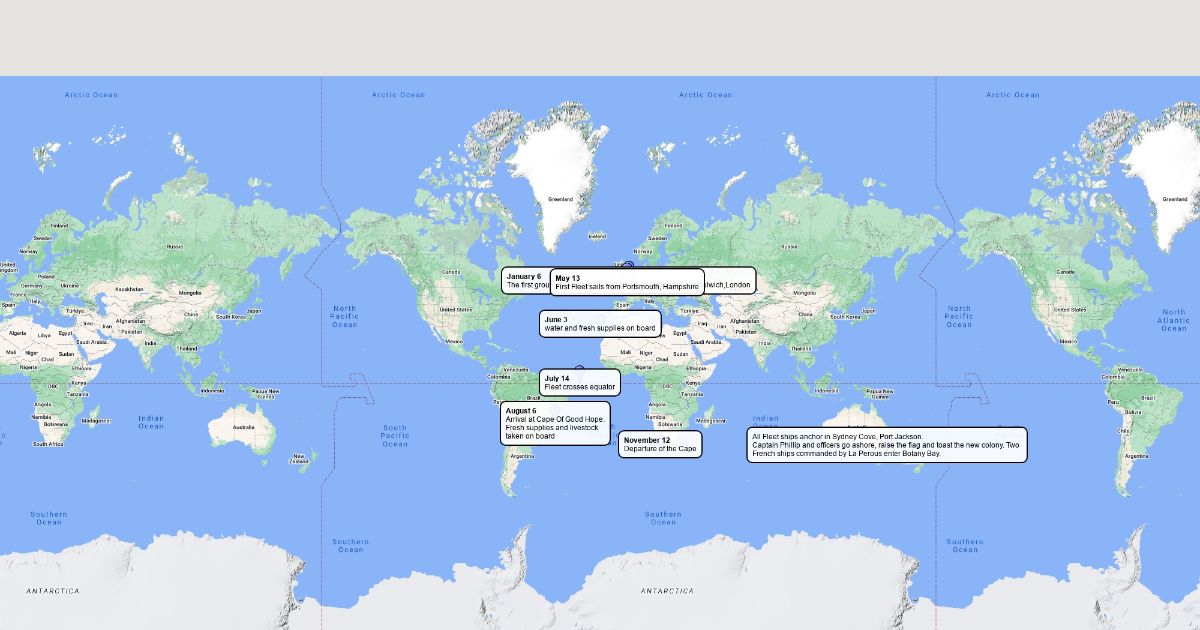Viewport: 1200px width, 630px height.
Task: Select the Sydney Cove anchor description box
Action: click(886, 445)
